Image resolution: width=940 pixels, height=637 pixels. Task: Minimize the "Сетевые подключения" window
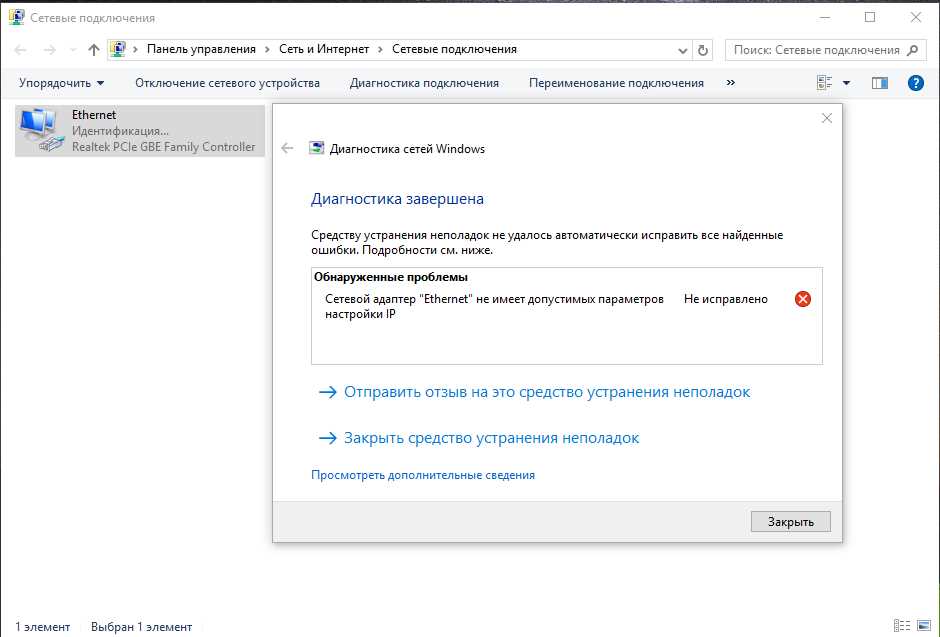tap(825, 17)
